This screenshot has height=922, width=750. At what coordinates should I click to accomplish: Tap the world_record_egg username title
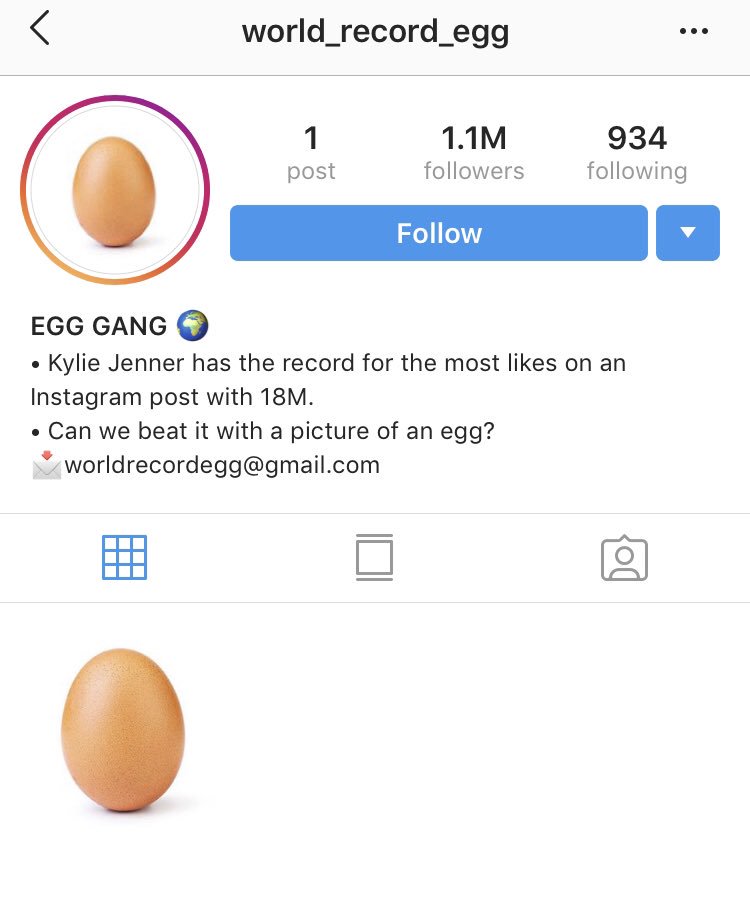pyautogui.click(x=375, y=32)
